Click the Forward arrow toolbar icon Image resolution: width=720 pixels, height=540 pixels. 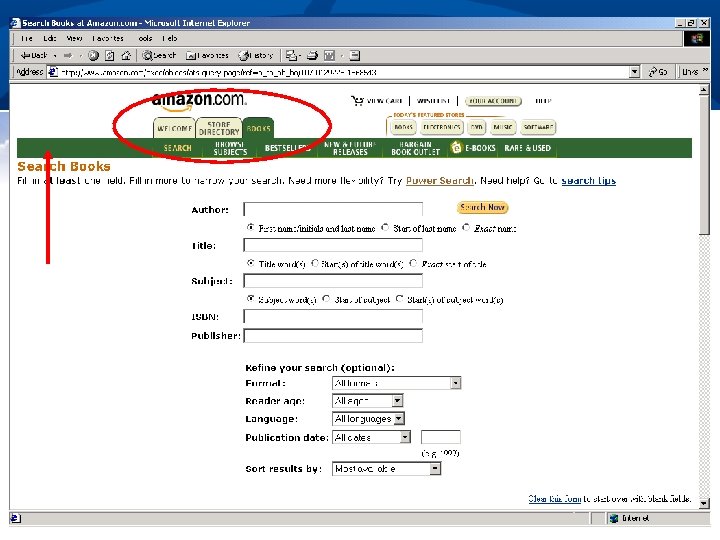pos(68,56)
